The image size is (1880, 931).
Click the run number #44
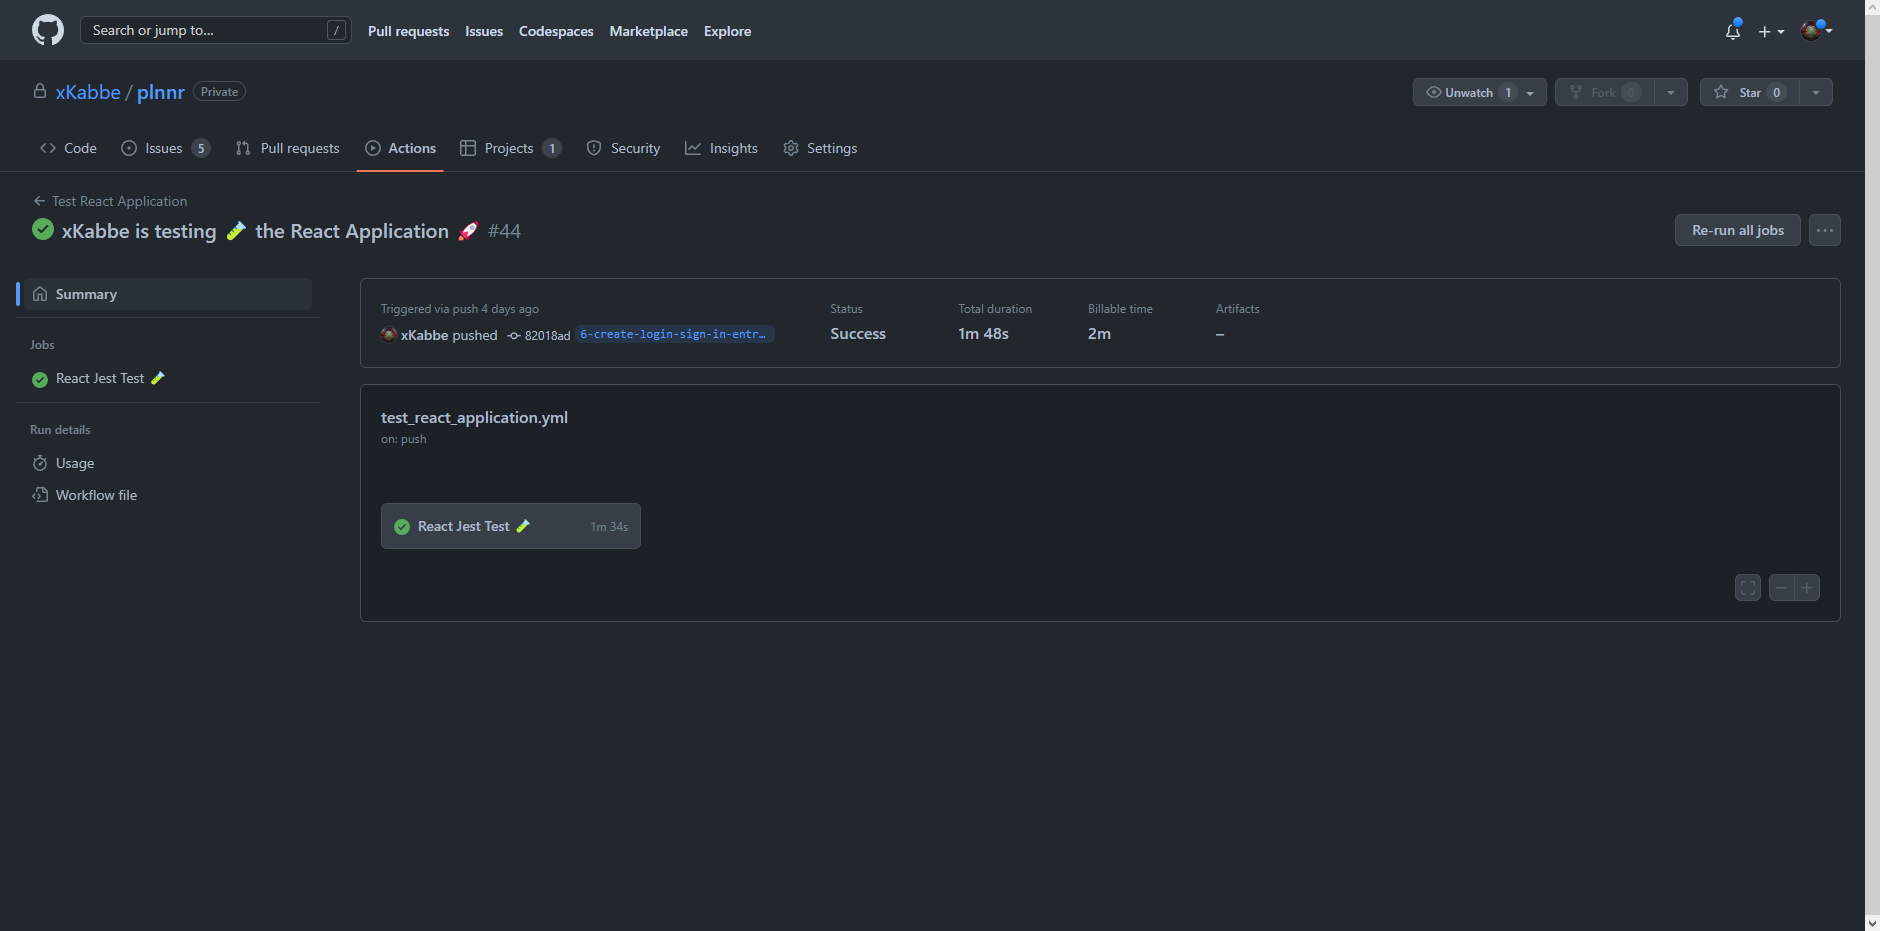504,231
